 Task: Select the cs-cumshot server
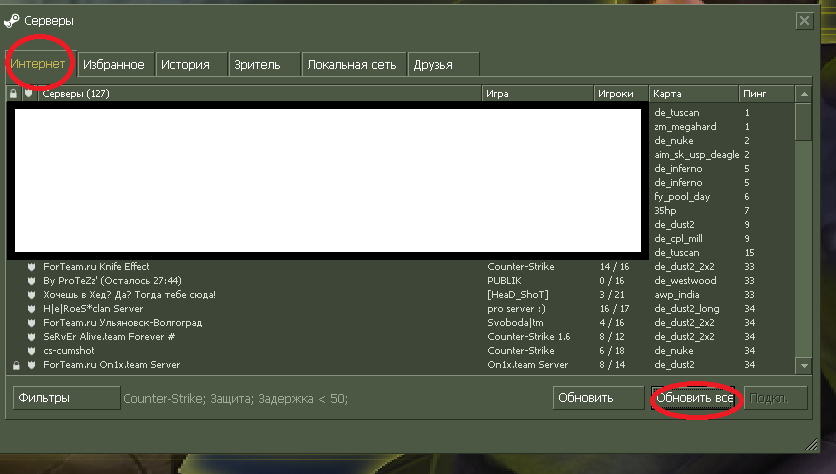(400, 351)
